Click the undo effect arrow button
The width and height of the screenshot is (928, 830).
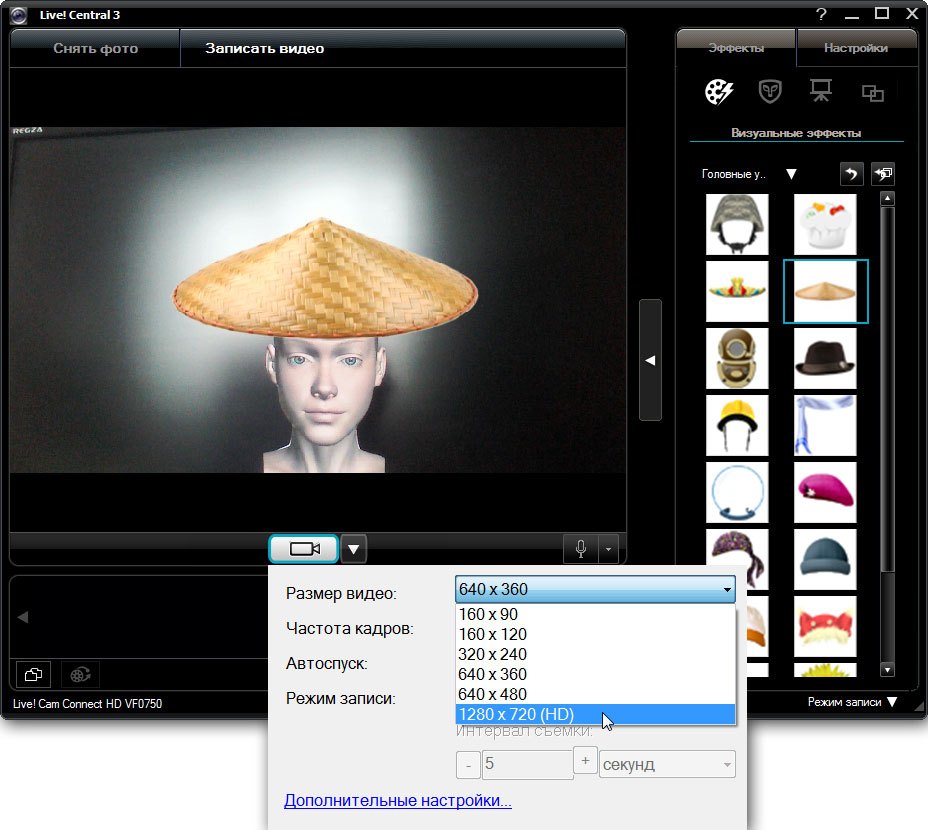(x=852, y=174)
